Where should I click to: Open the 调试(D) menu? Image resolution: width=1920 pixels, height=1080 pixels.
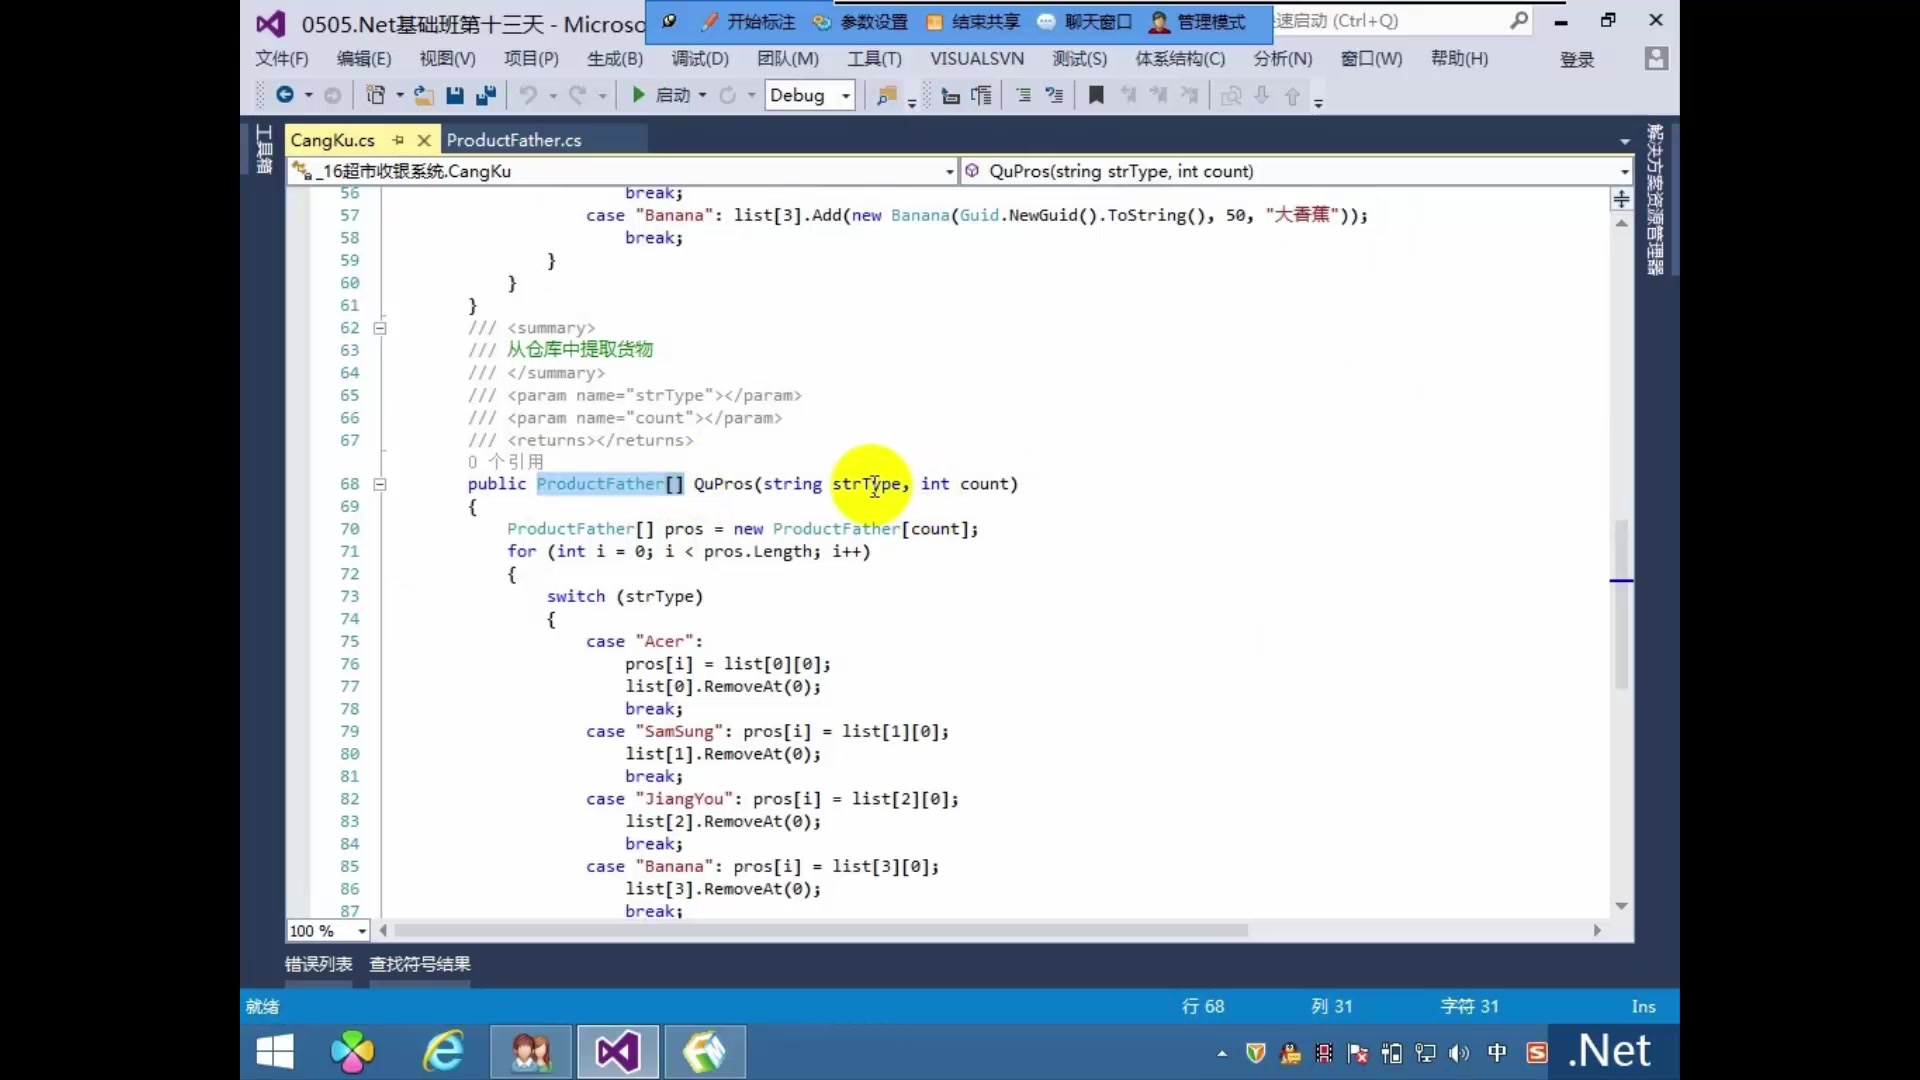click(699, 59)
